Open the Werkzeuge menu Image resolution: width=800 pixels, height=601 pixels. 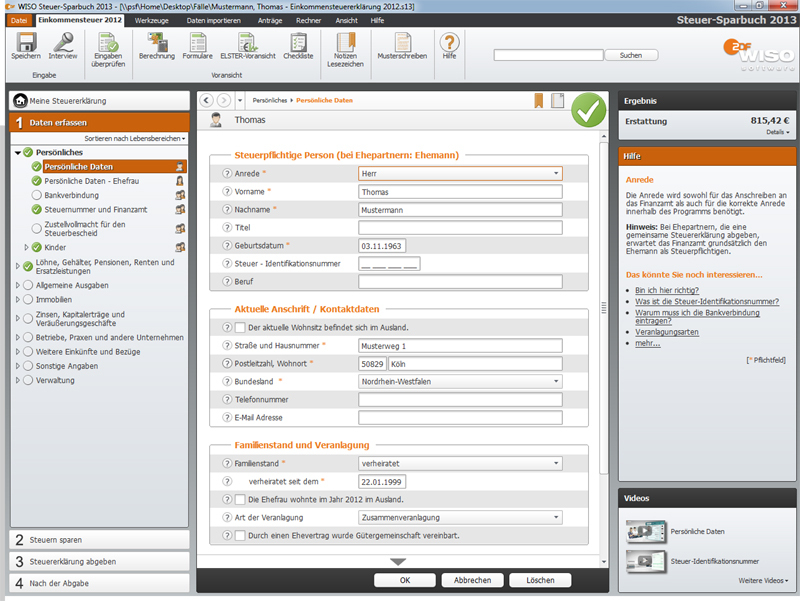(152, 20)
